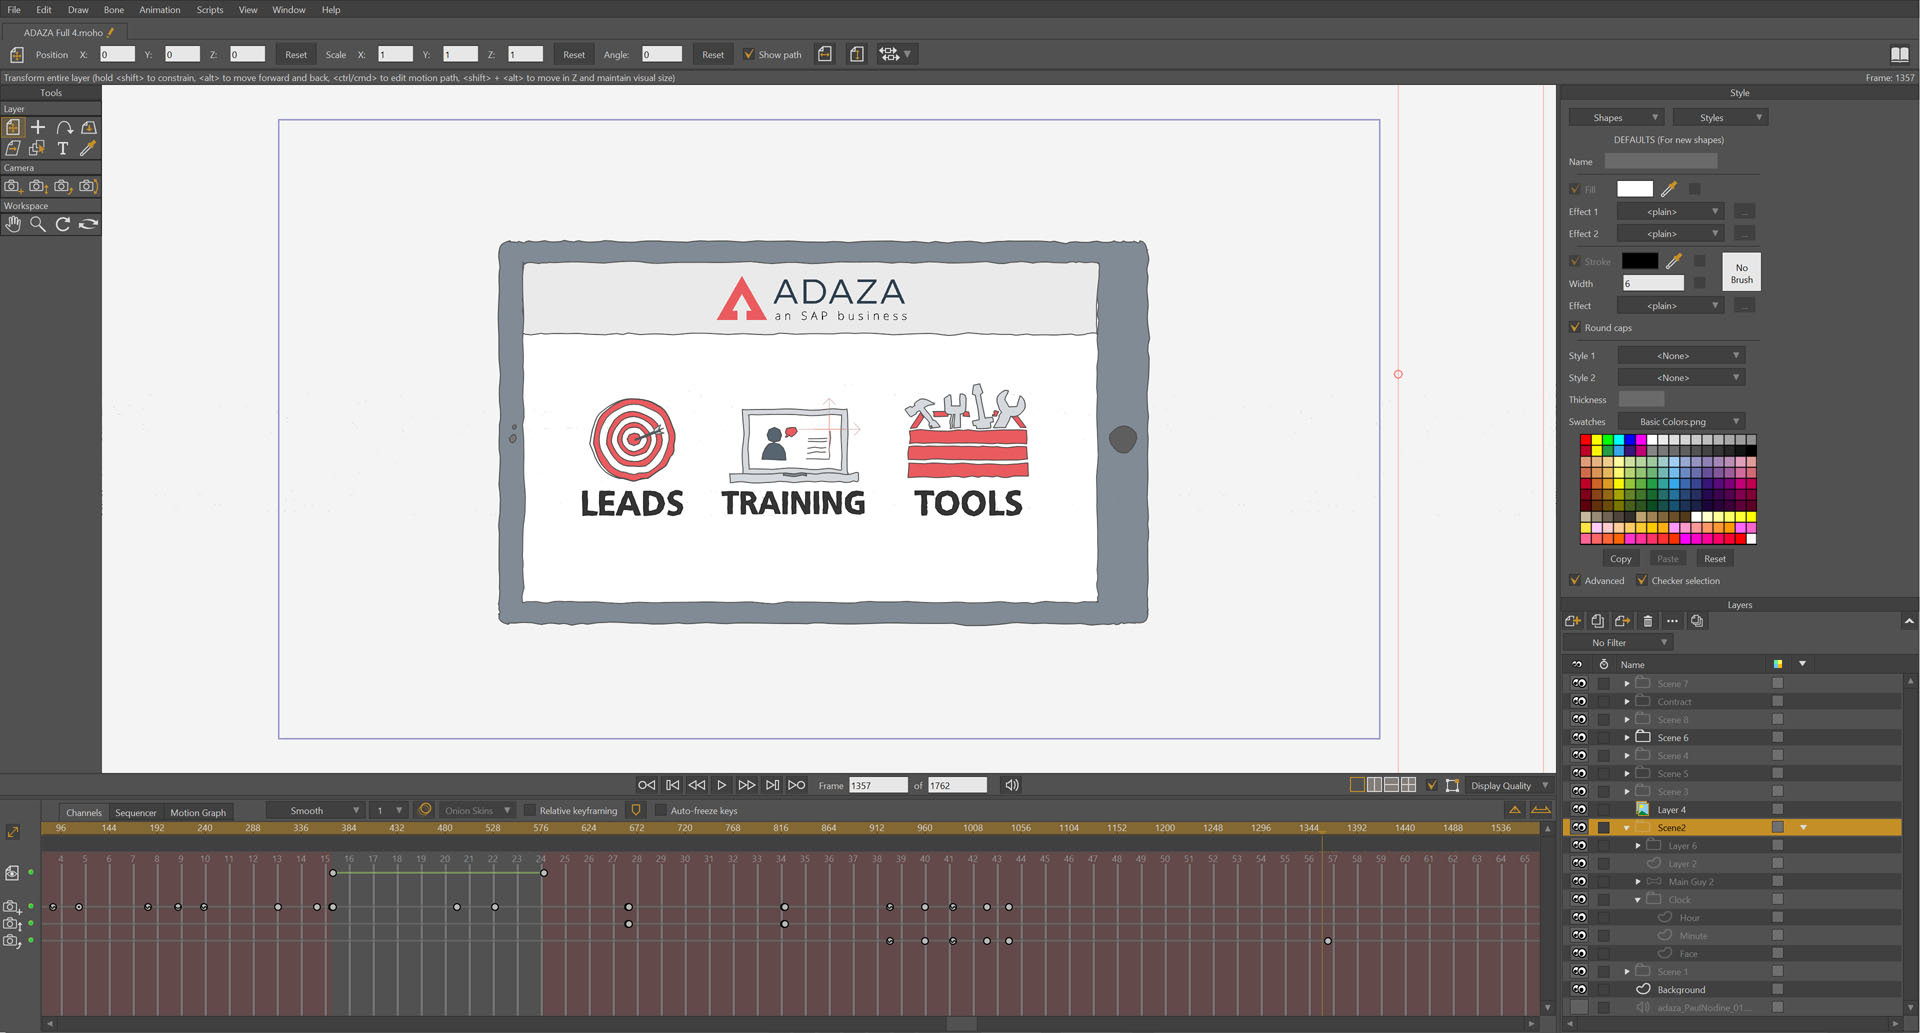The height and width of the screenshot is (1033, 1920).
Task: Click the Play button in transport controls
Action: click(721, 785)
